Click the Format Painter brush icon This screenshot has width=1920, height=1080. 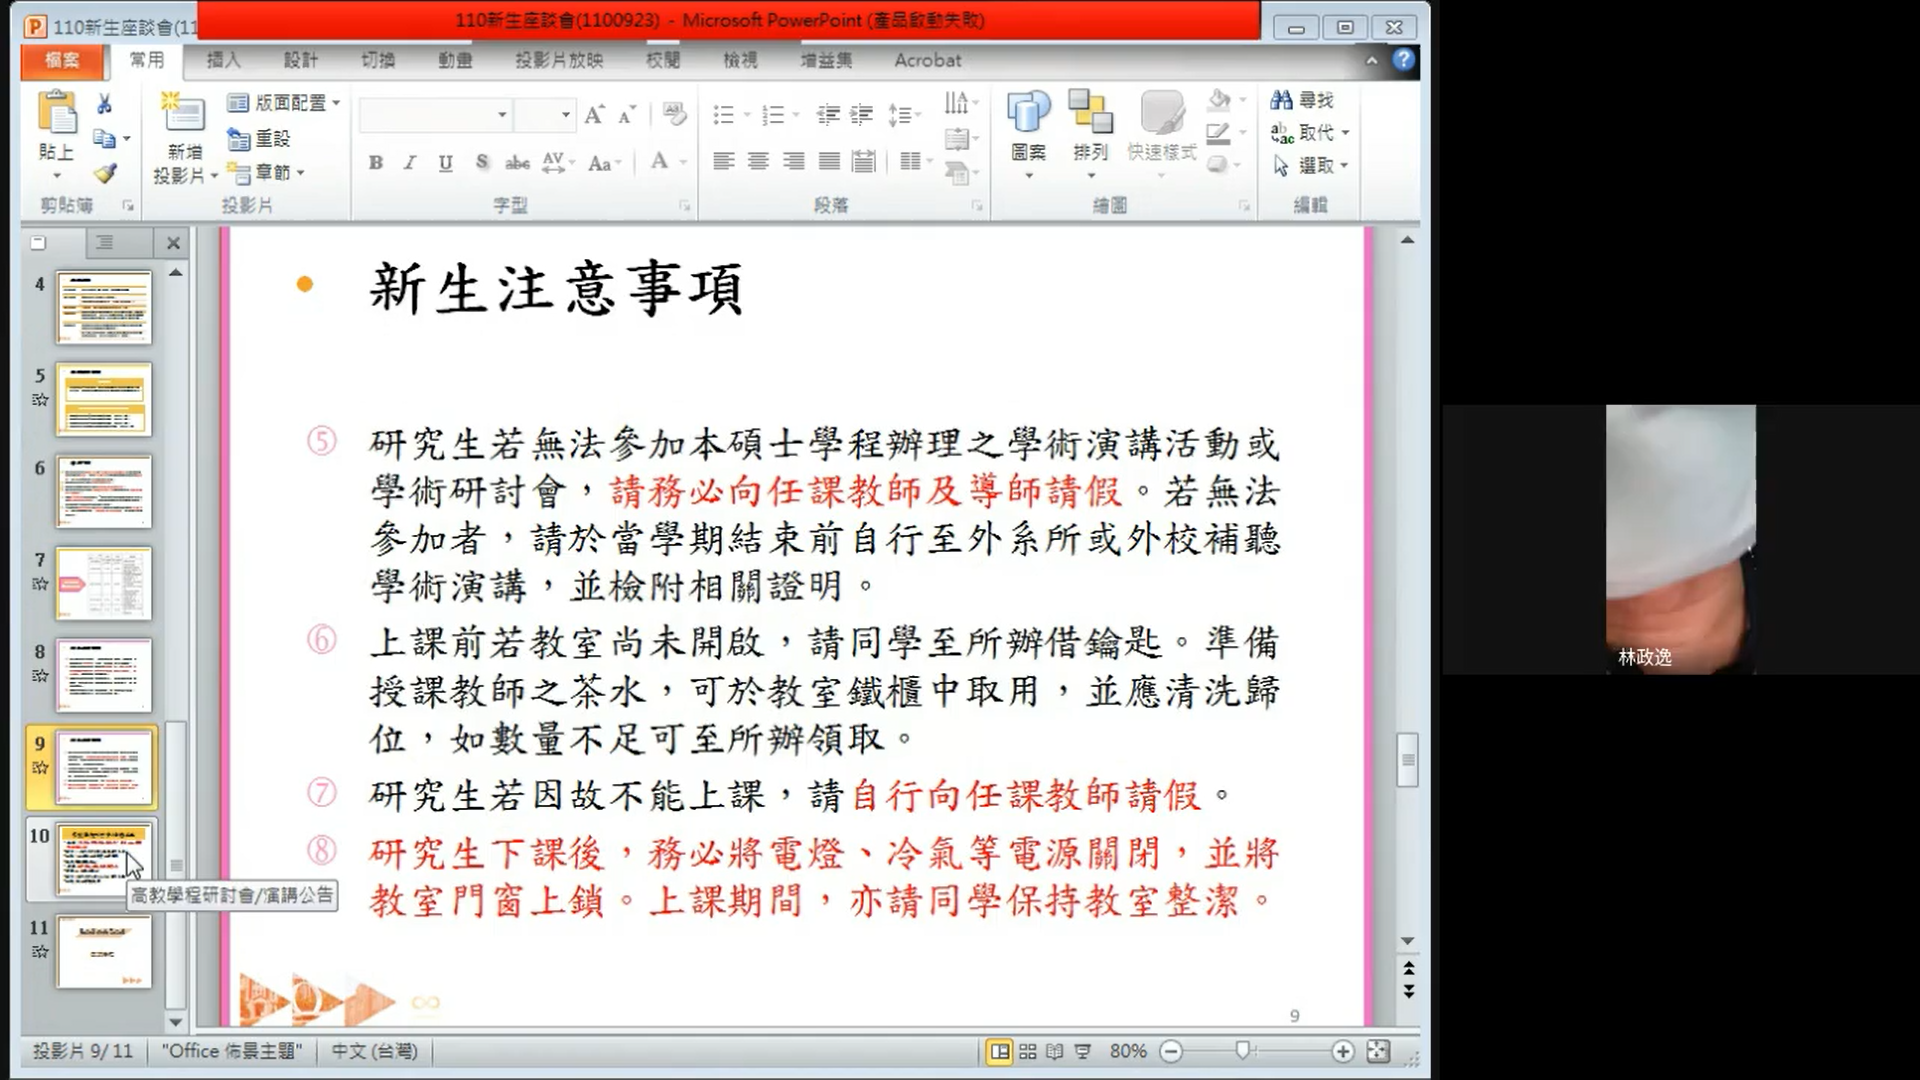(105, 173)
